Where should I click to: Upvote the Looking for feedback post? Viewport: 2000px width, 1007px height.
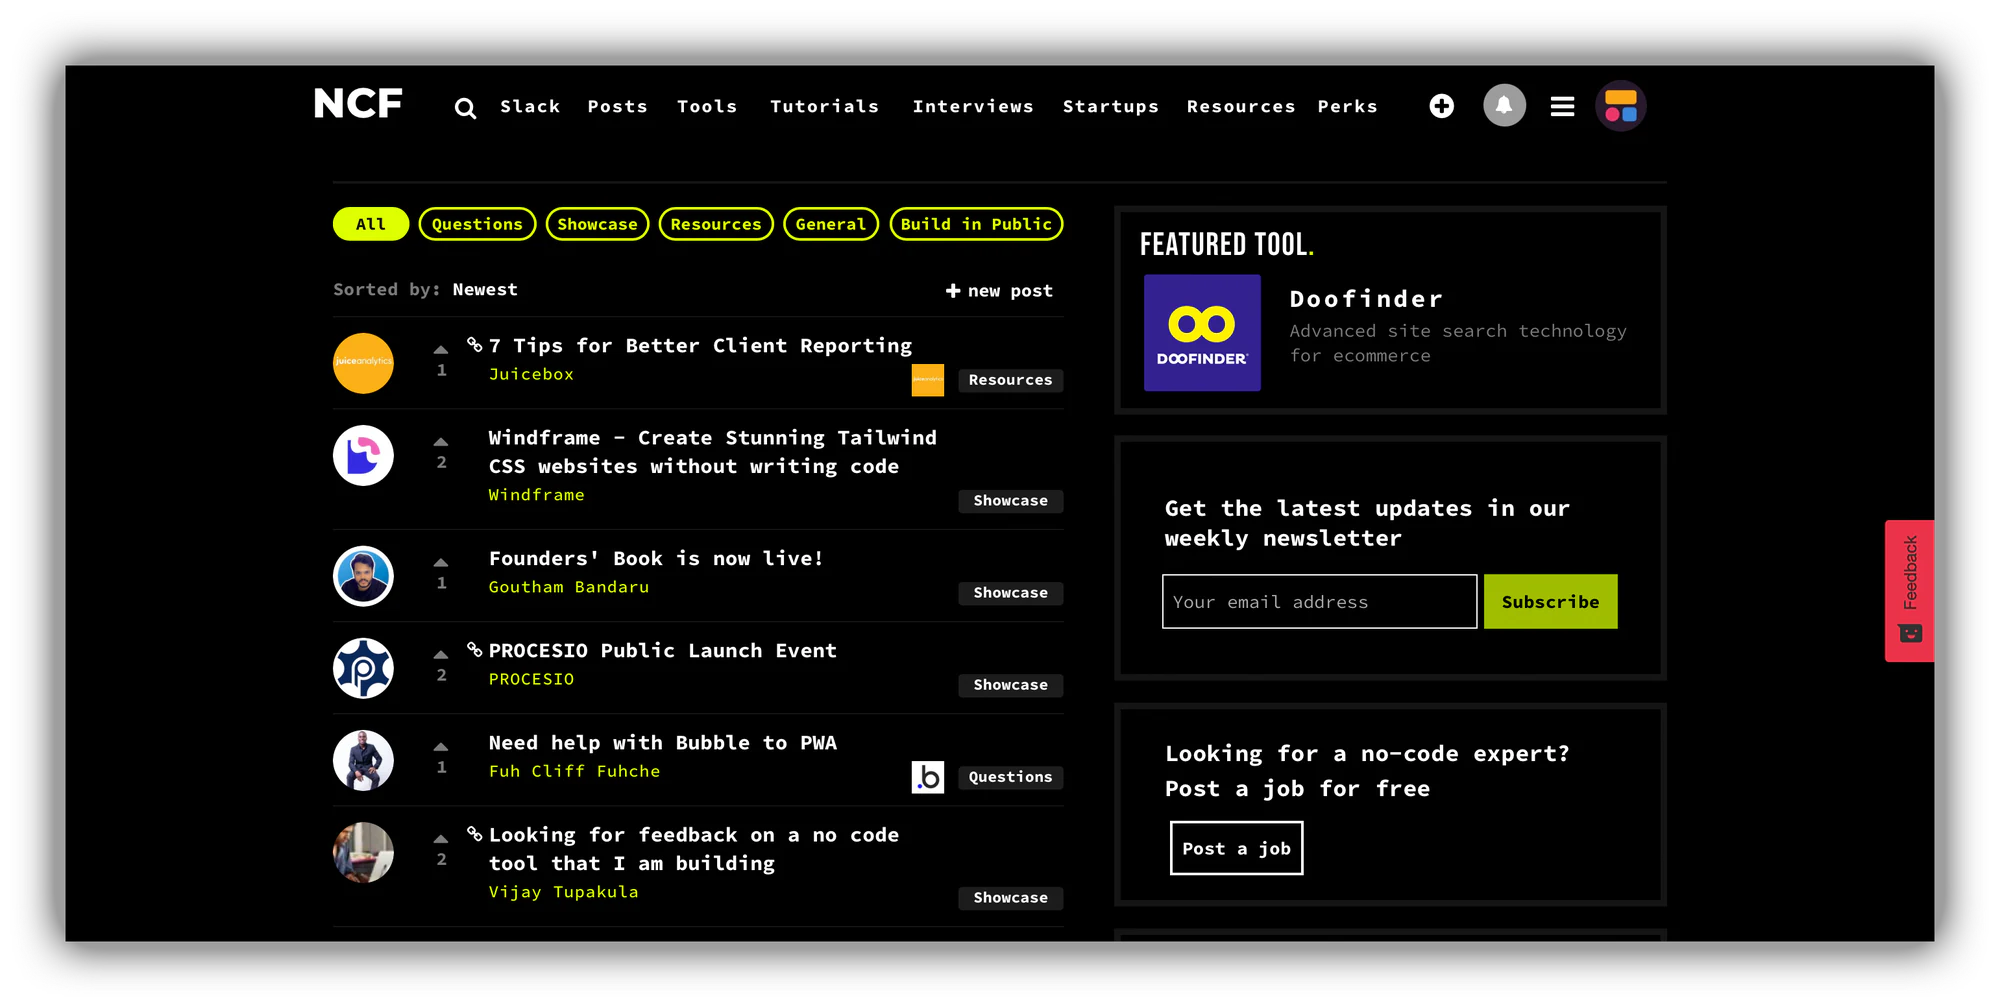point(441,839)
